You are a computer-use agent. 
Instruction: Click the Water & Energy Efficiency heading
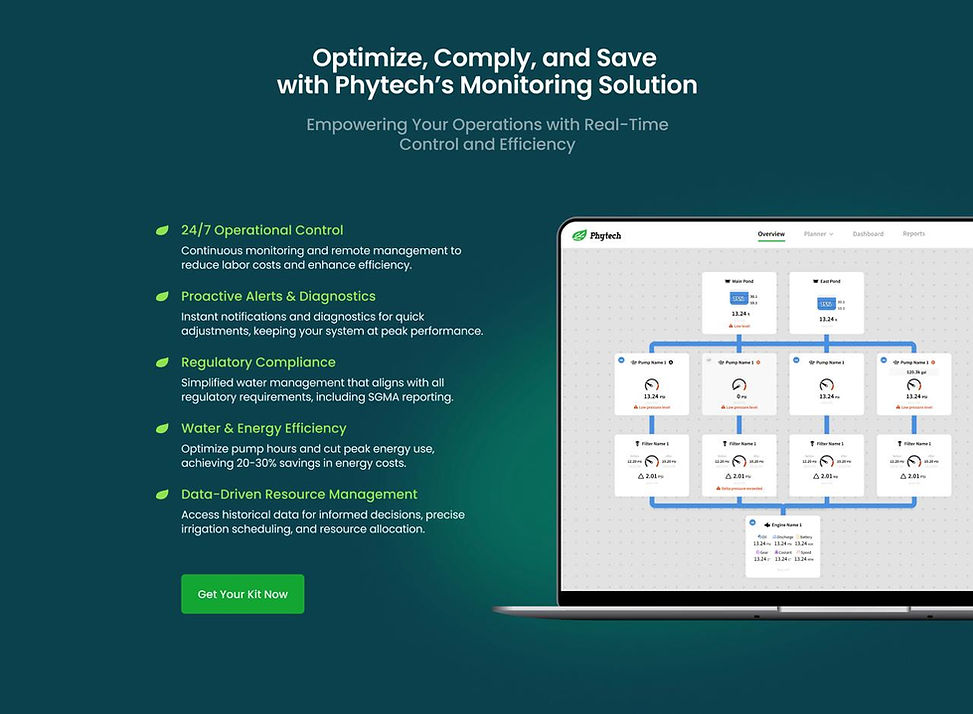pos(264,428)
